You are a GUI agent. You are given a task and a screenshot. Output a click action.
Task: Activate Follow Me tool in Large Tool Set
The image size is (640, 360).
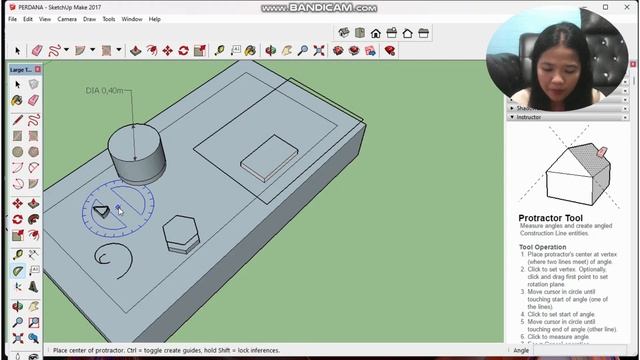coord(33,220)
